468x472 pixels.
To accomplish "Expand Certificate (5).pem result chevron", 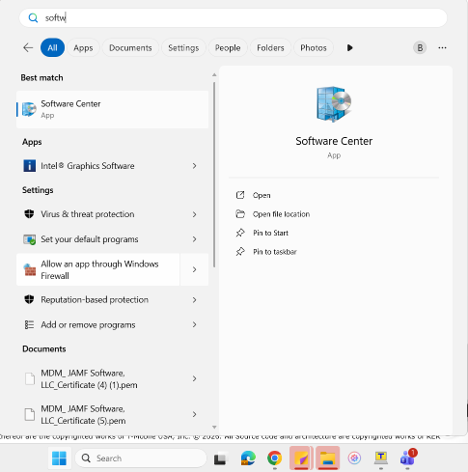I will coord(194,414).
